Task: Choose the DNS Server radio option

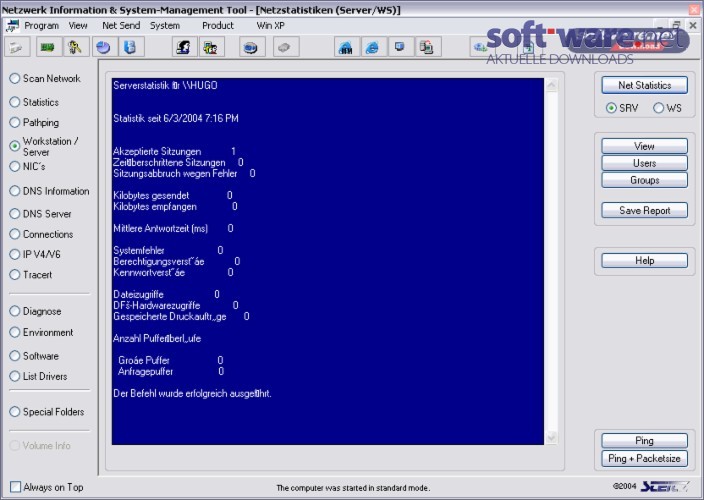Action: click(x=15, y=214)
